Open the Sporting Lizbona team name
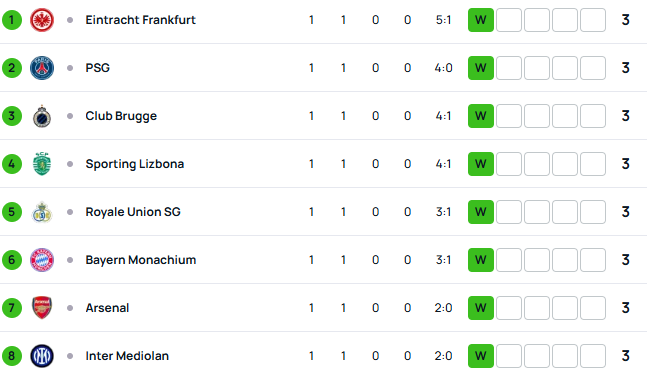 pos(135,164)
